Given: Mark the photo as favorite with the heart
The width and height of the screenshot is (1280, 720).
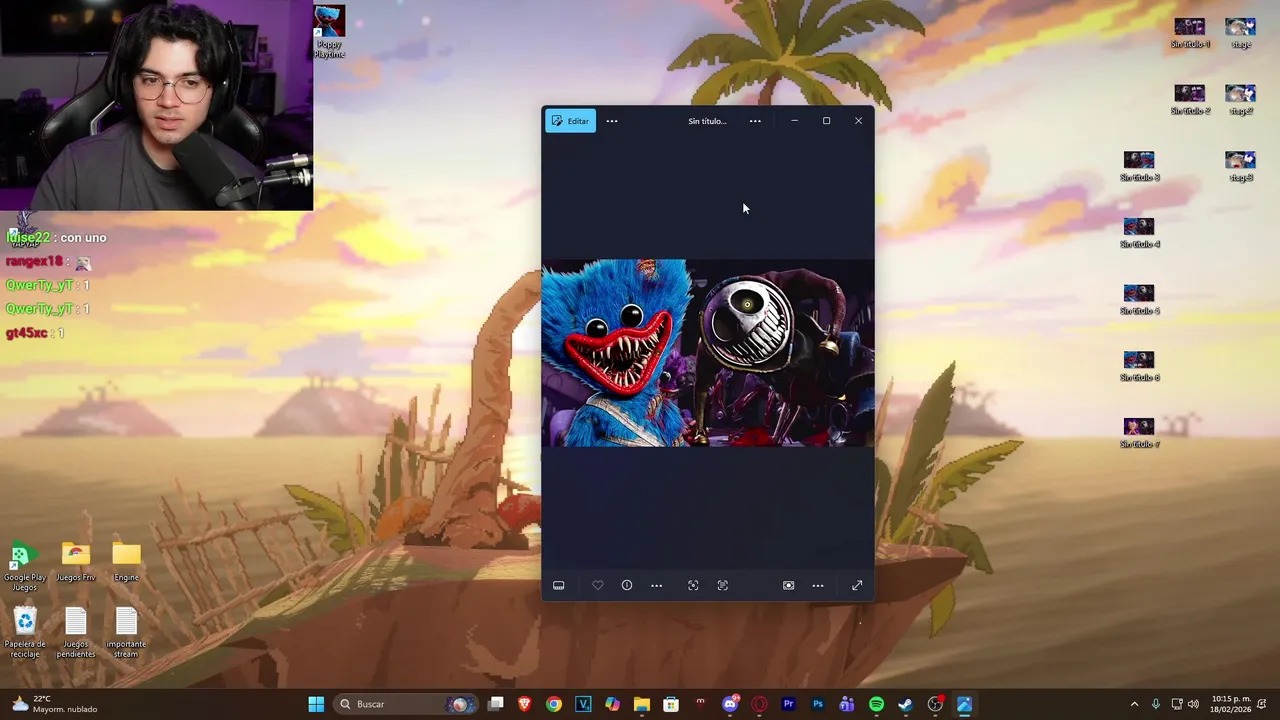Looking at the screenshot, I should 598,585.
